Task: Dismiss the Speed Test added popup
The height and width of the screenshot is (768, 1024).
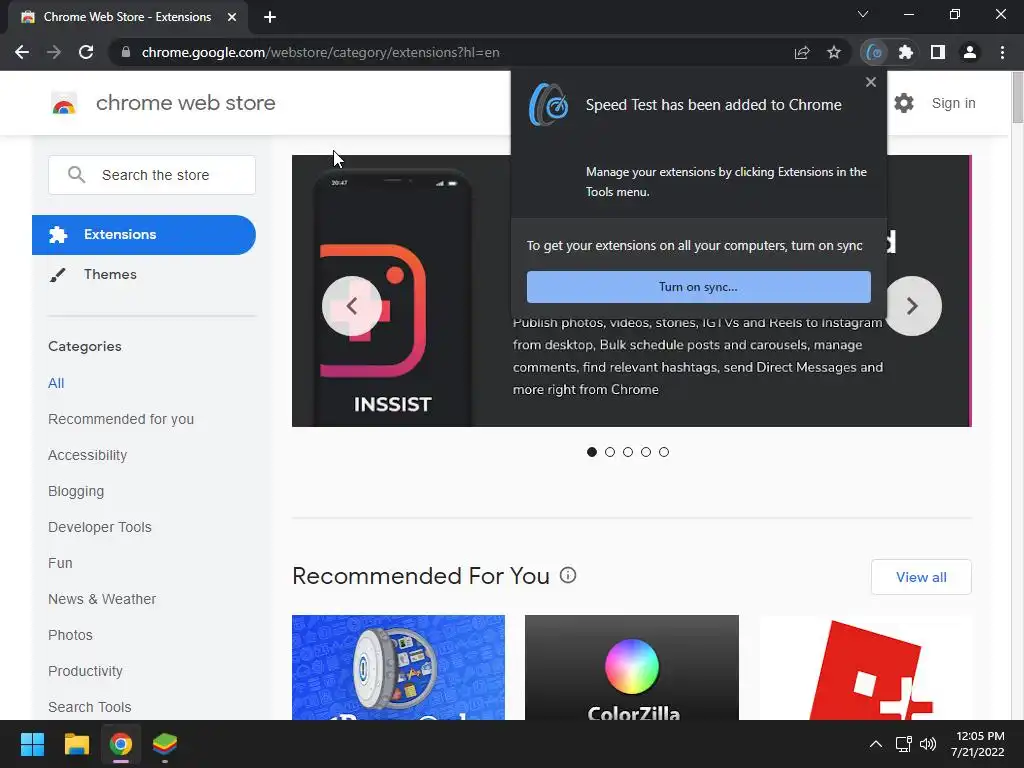Action: [871, 82]
